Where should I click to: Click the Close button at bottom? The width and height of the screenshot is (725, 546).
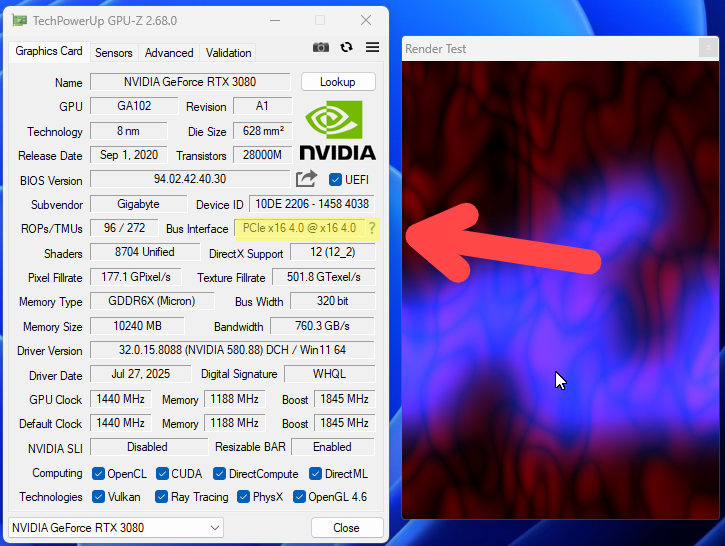point(347,528)
